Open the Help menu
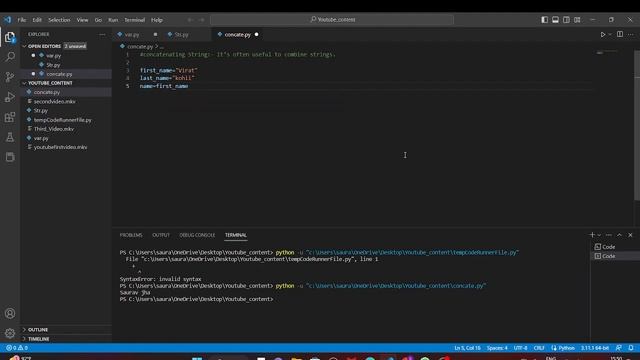Screen dimensions: 640x360 157,20
